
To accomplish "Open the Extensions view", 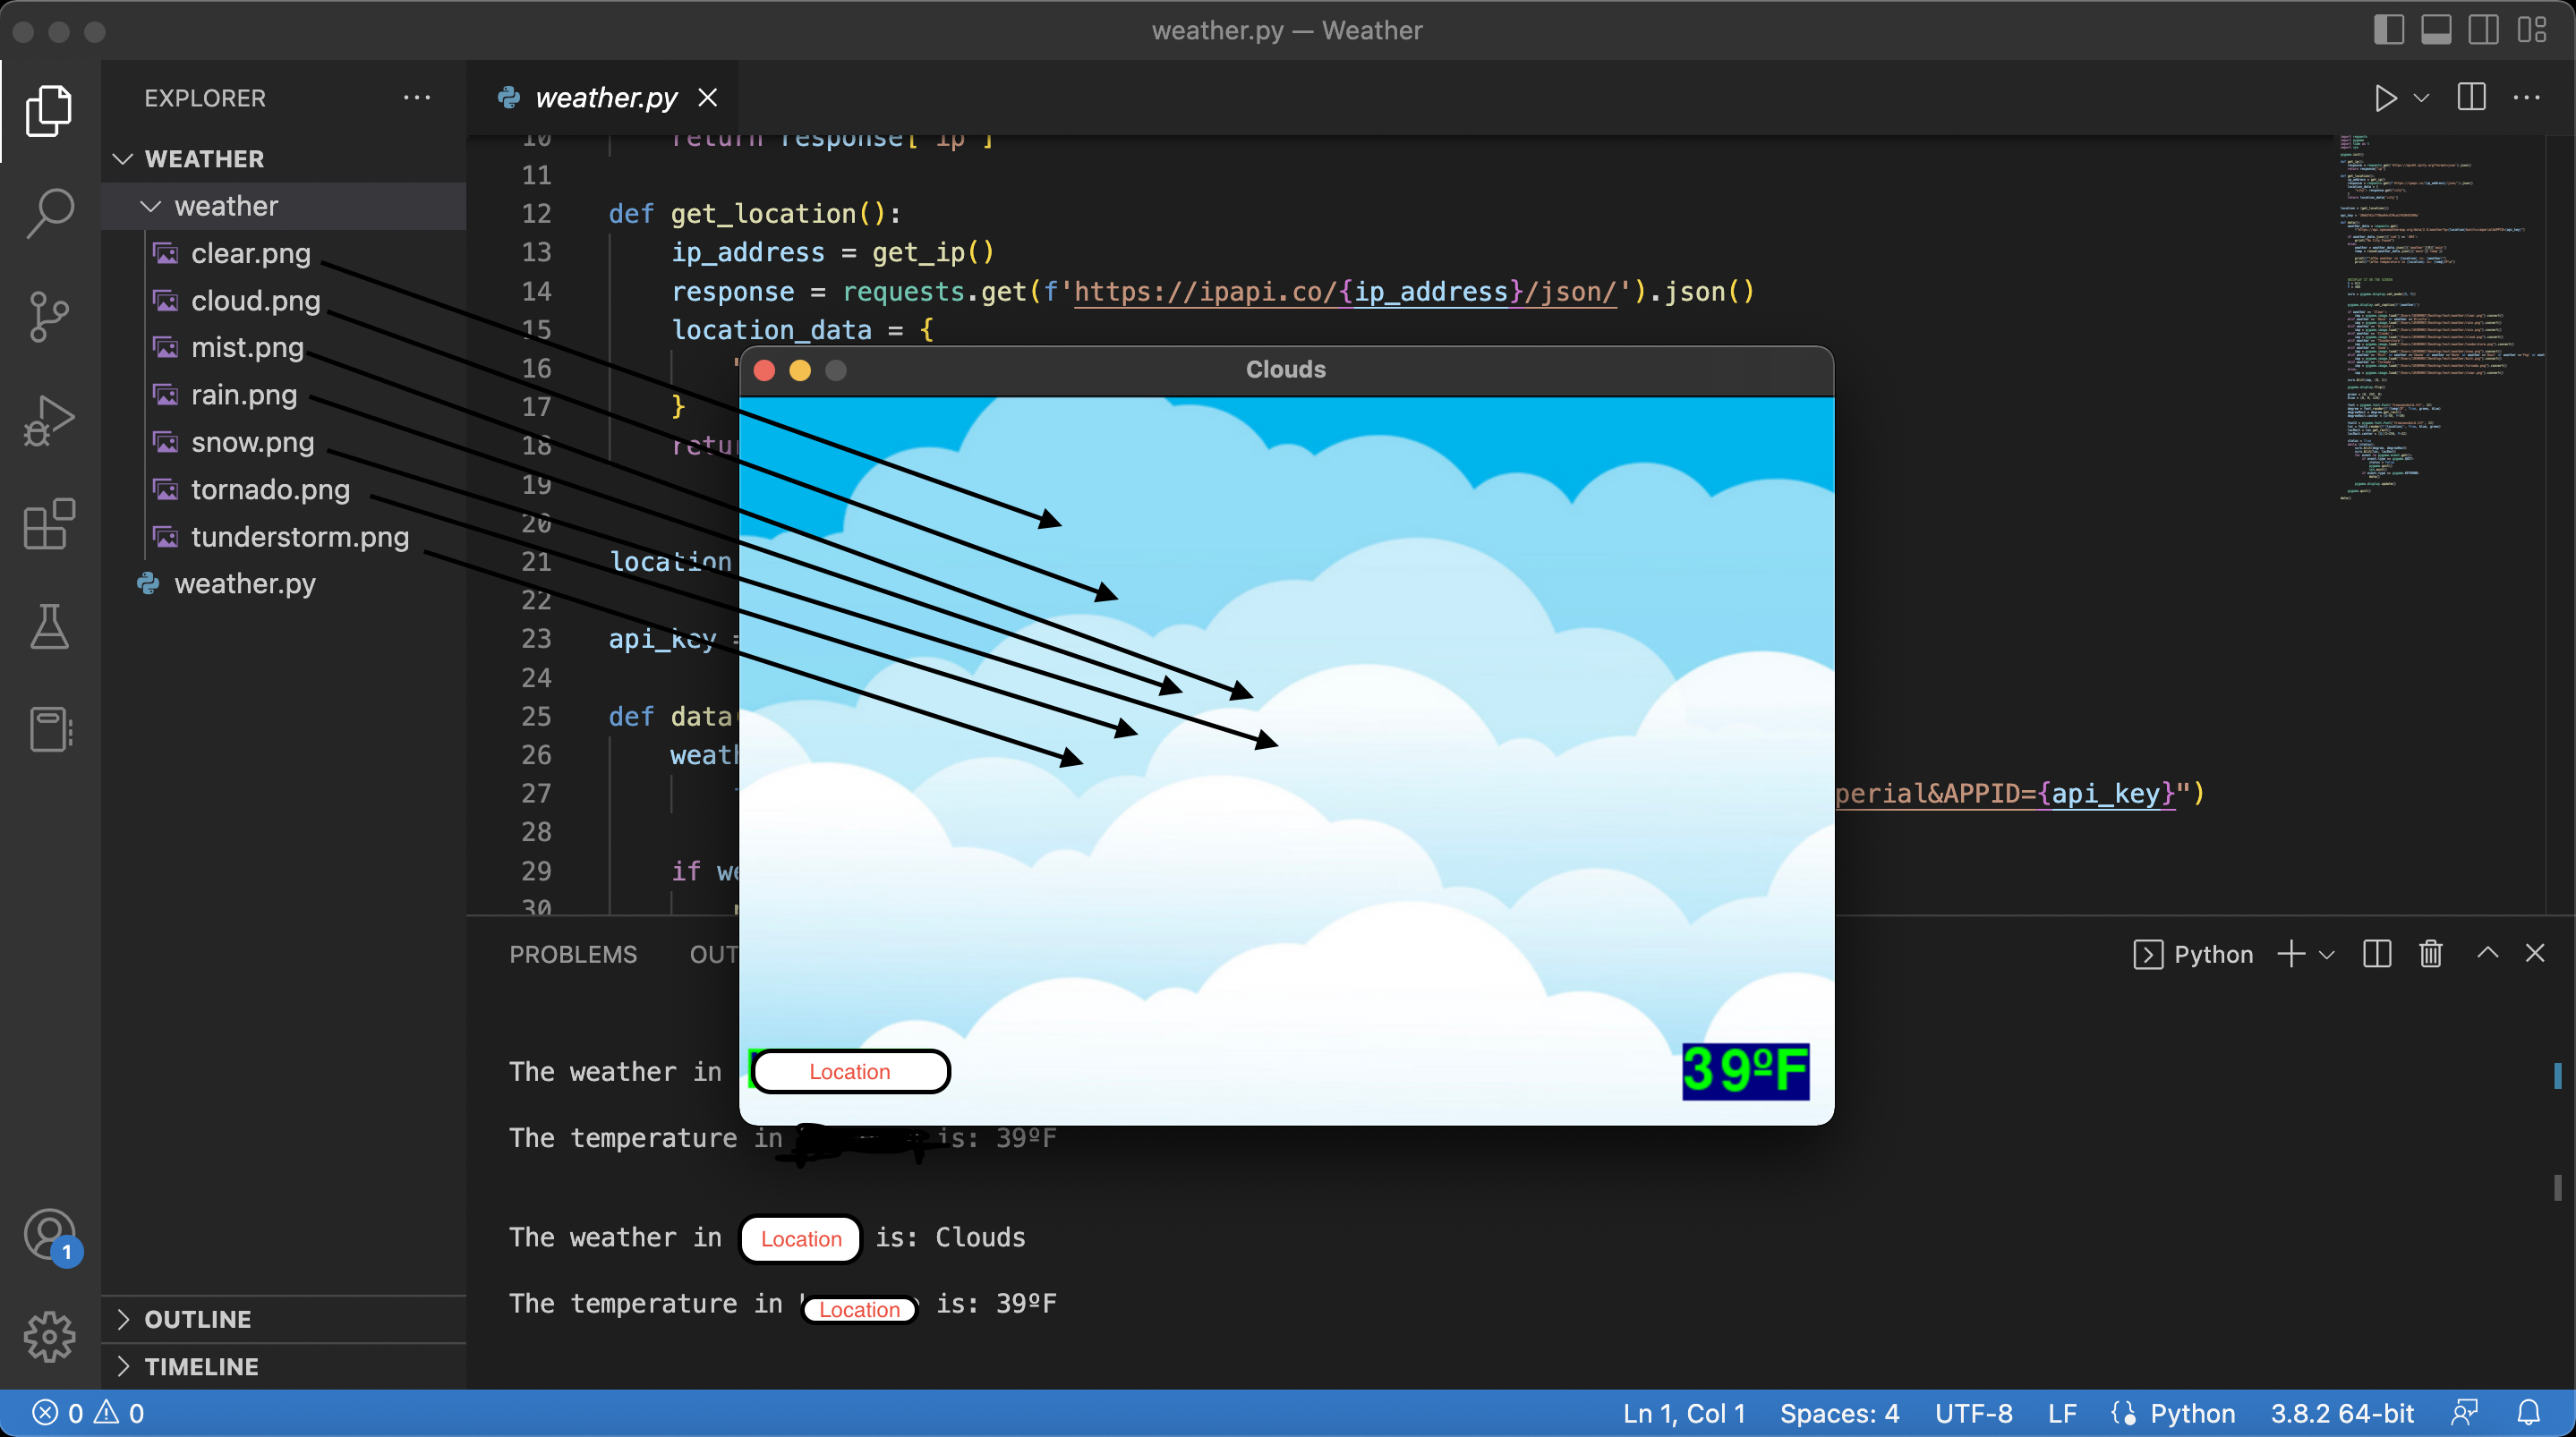I will tap(47, 525).
